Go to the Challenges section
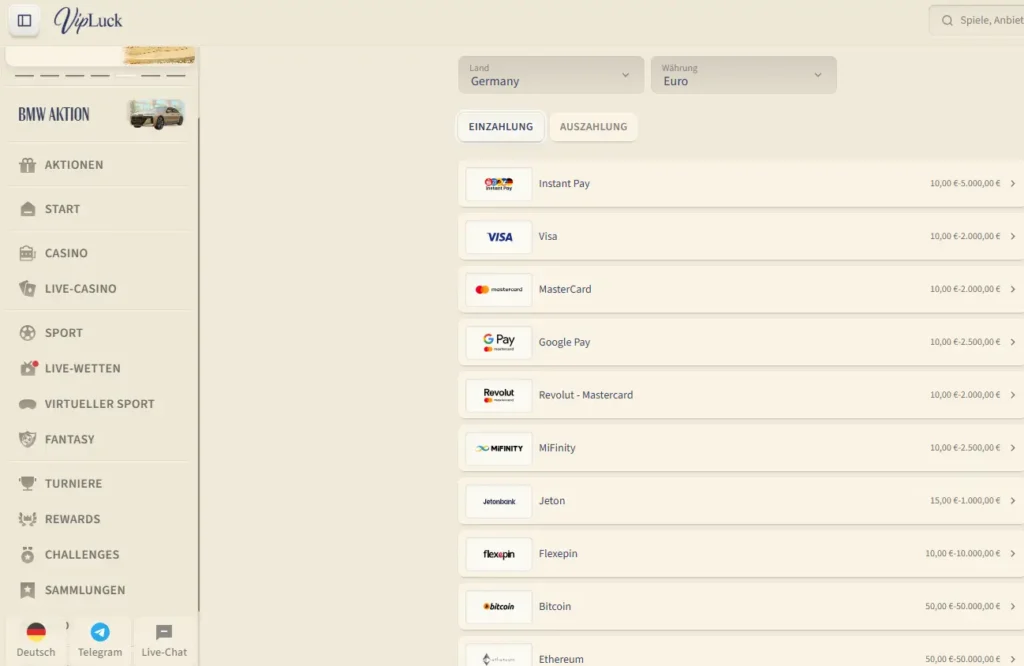 99,554
